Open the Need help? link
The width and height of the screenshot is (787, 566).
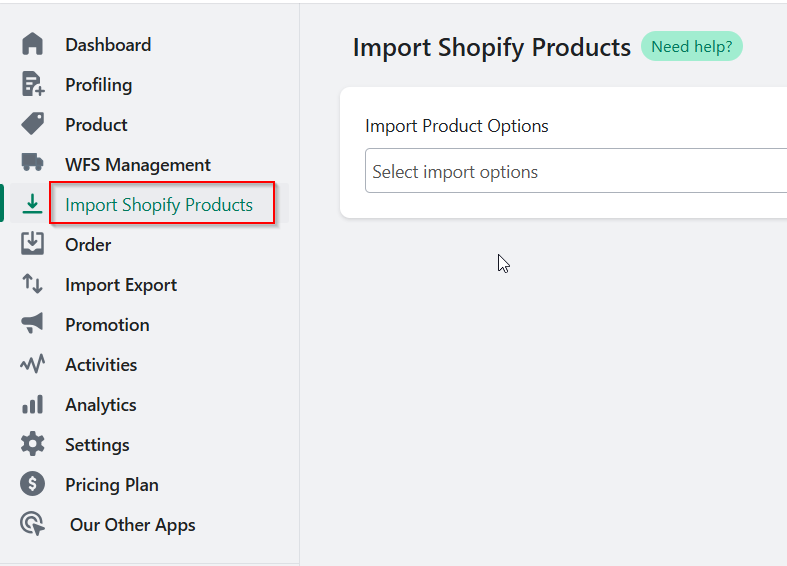692,47
